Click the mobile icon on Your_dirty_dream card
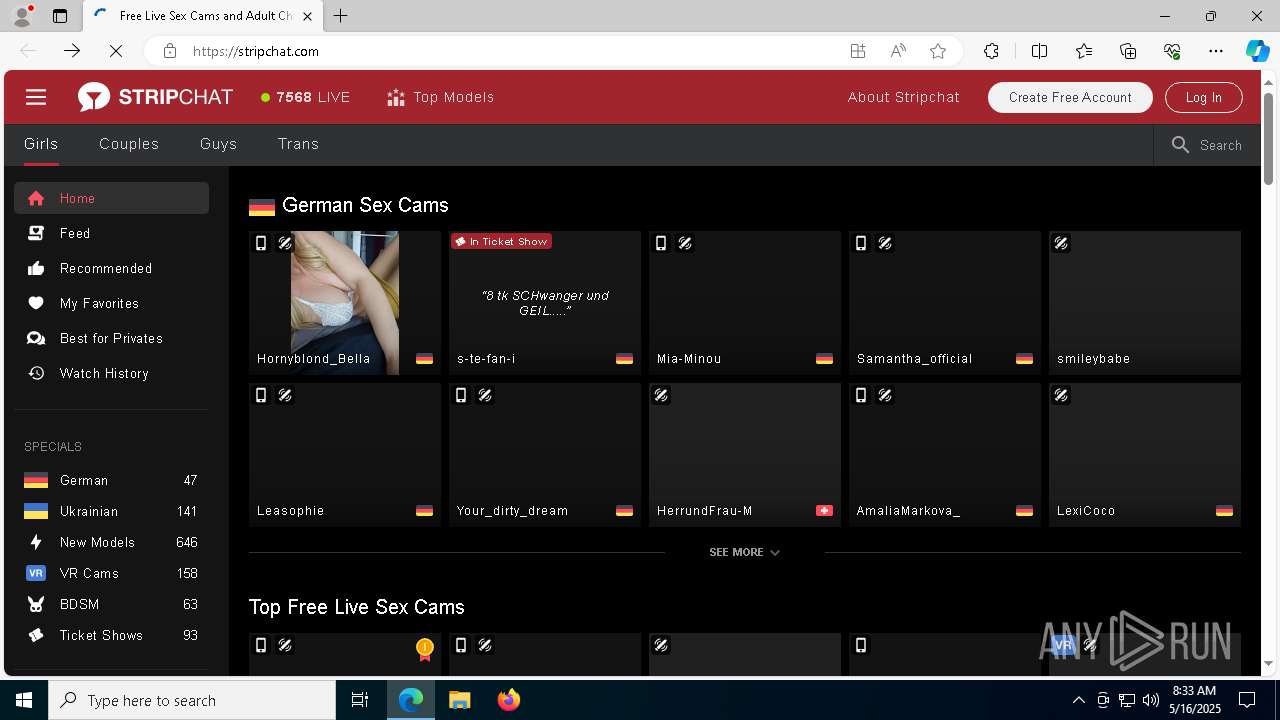Viewport: 1280px width, 720px height. (461, 395)
